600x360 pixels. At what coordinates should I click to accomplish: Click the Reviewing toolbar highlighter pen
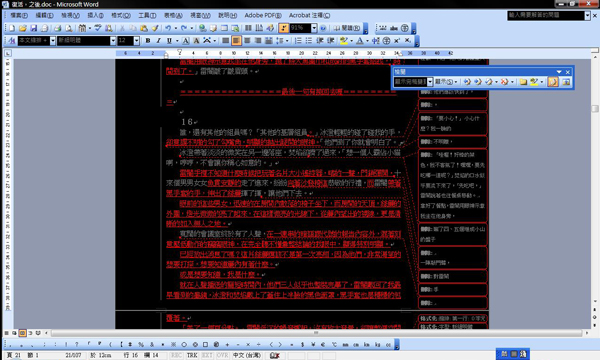[534, 82]
